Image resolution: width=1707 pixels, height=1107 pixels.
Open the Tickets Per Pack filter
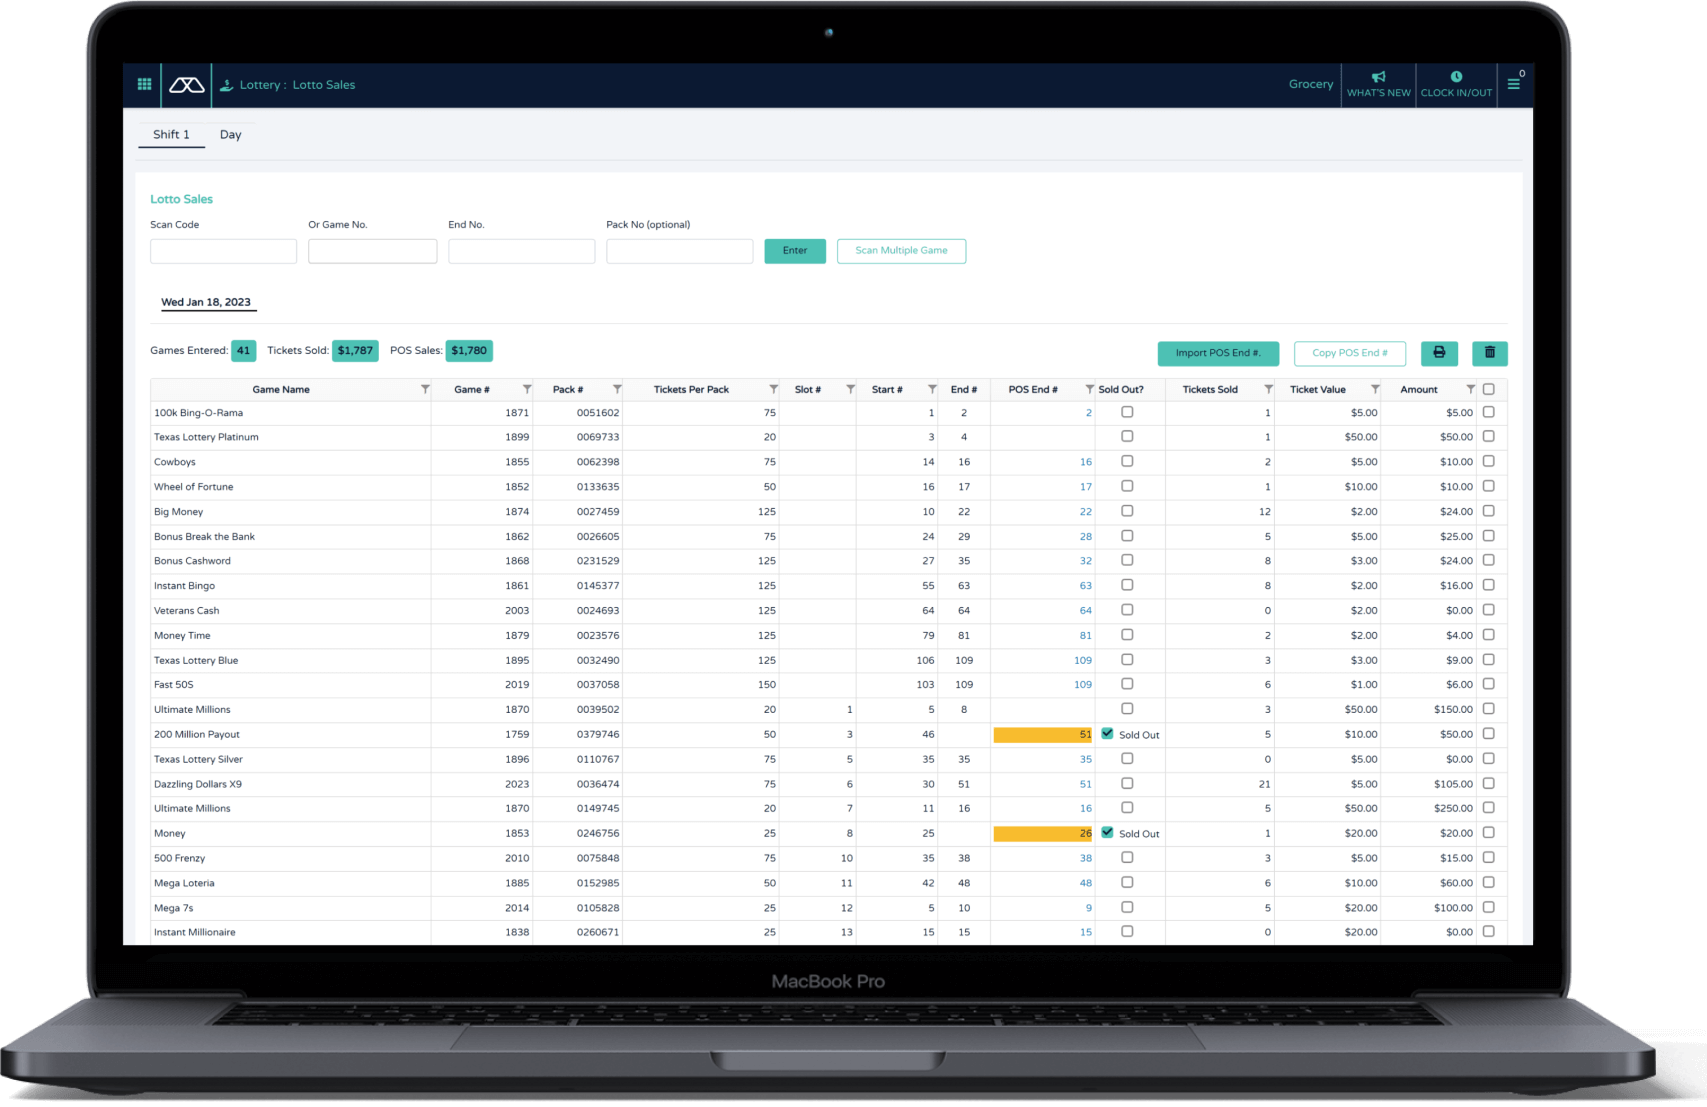(773, 389)
